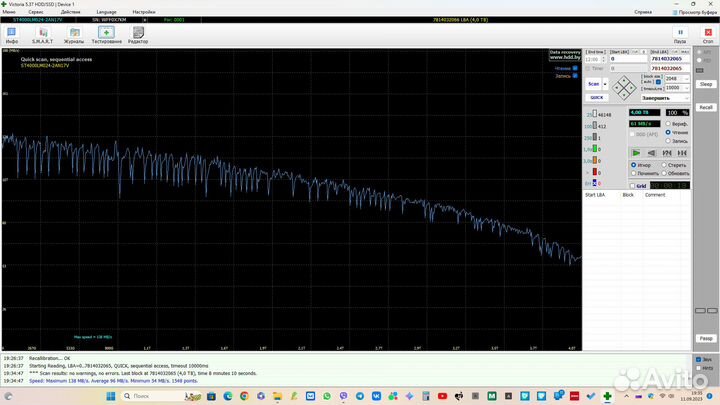720x405 pixels.
Task: Click the Start LBA input field
Action: click(627, 59)
